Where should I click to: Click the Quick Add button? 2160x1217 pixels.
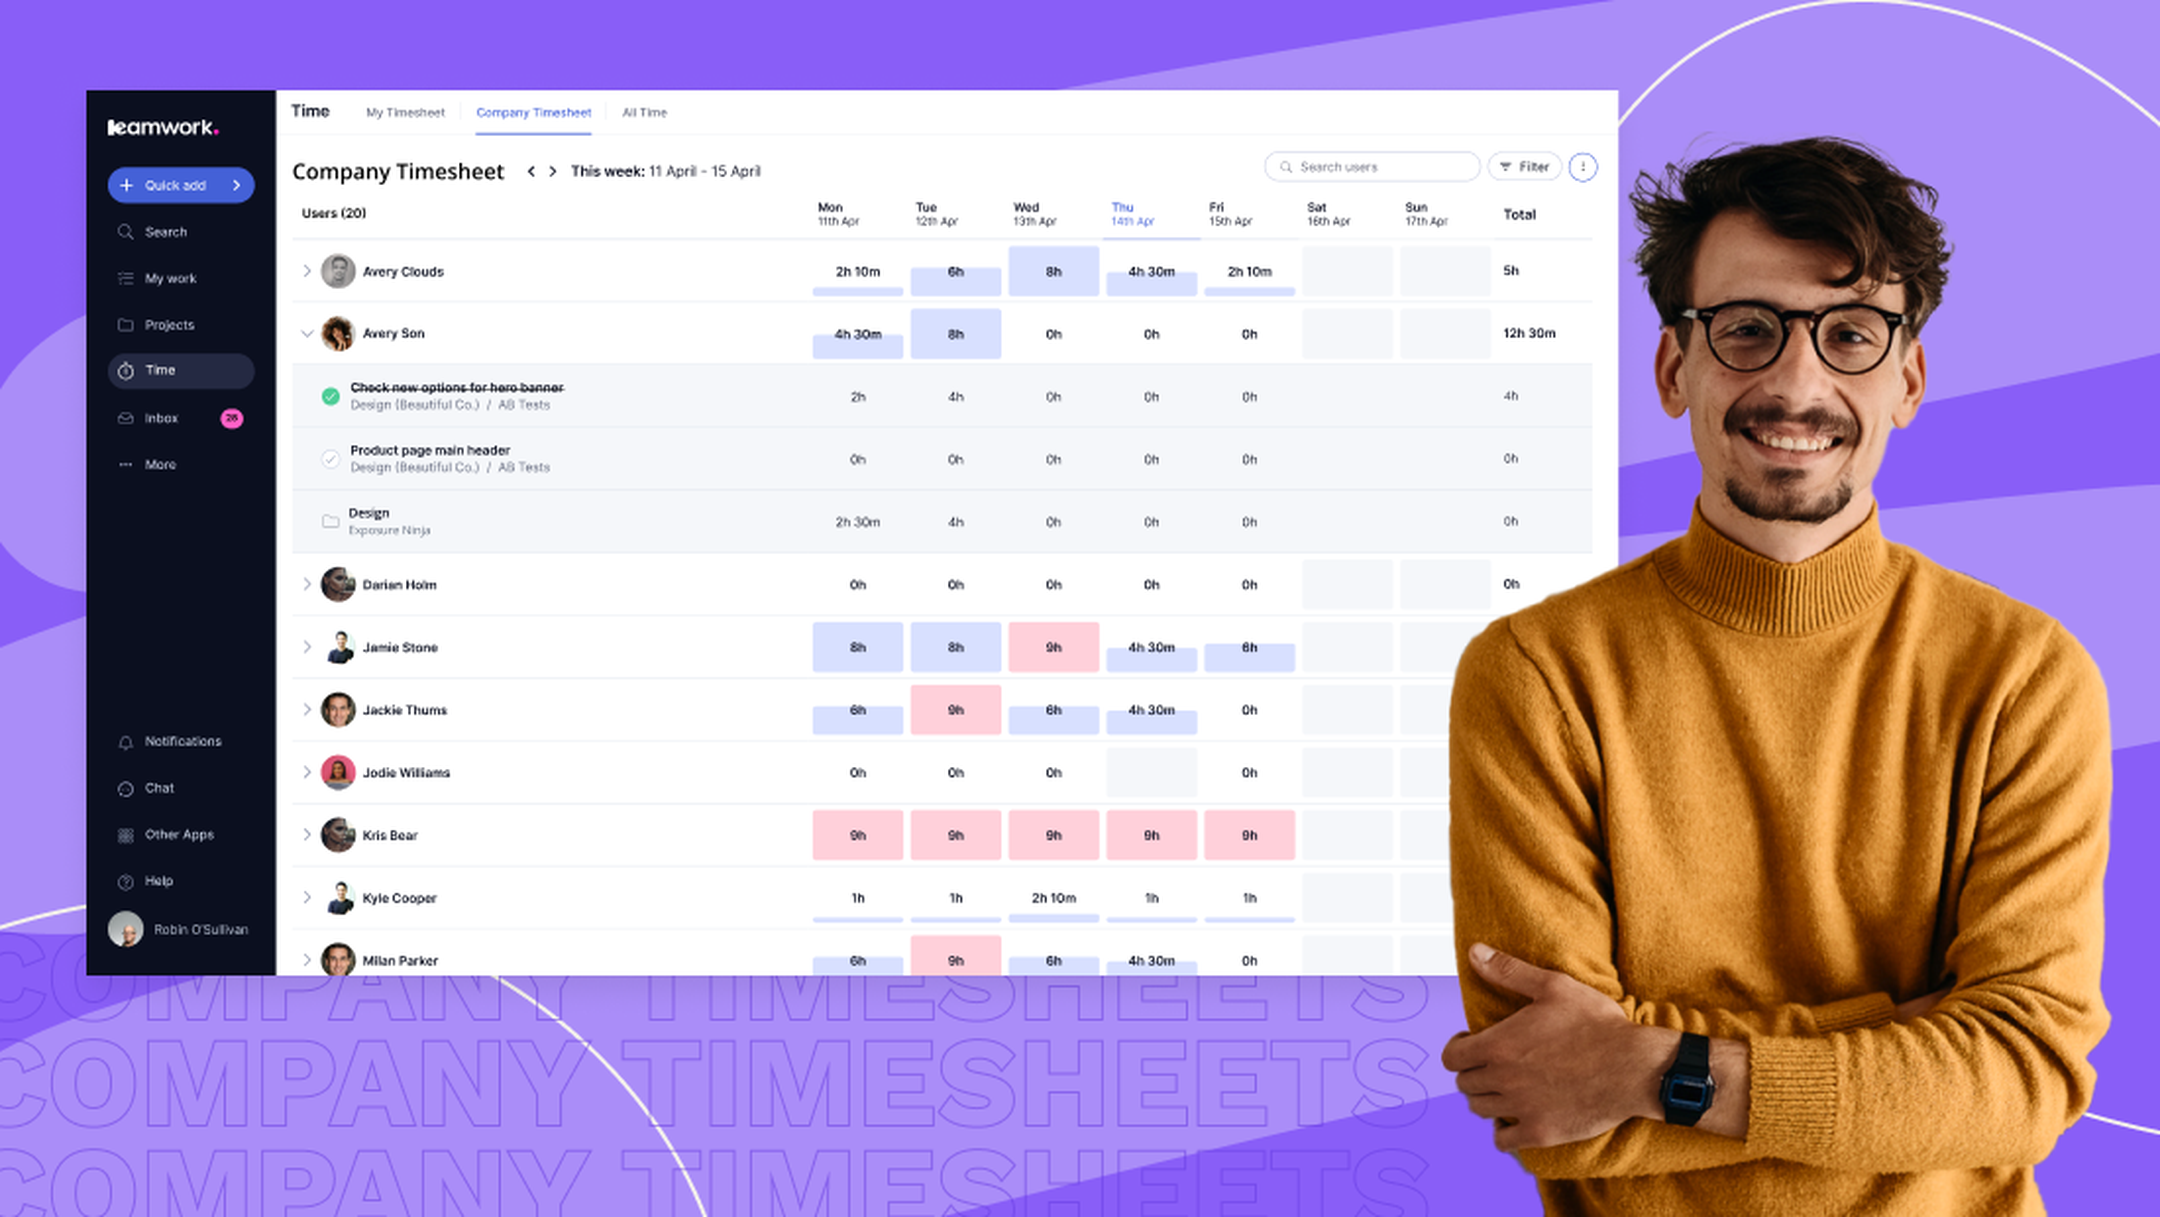click(x=180, y=185)
